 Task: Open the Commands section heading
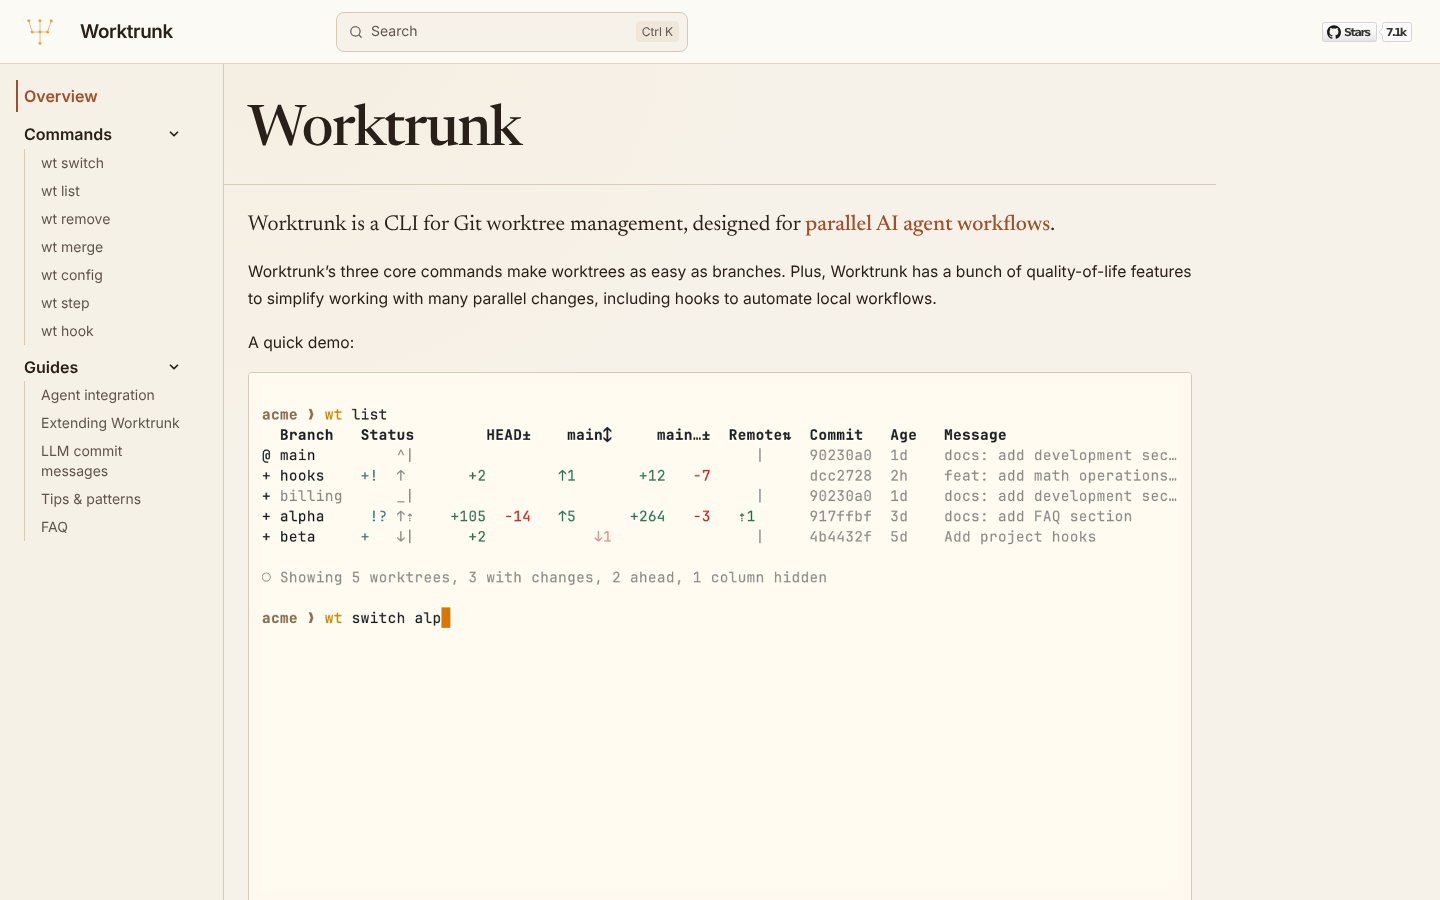68,134
